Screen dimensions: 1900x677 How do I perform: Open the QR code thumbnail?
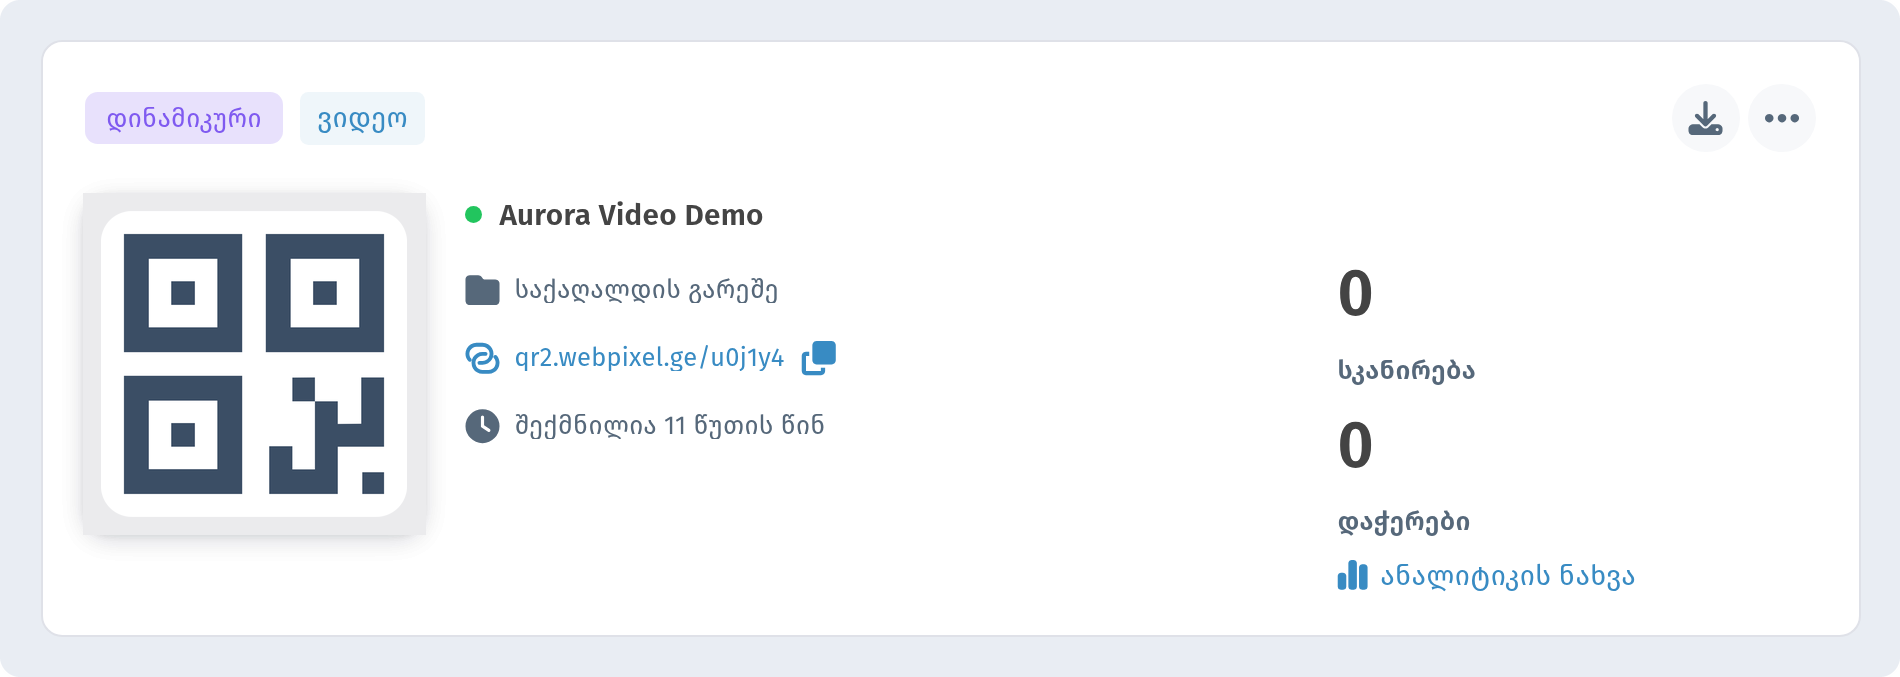click(x=254, y=364)
